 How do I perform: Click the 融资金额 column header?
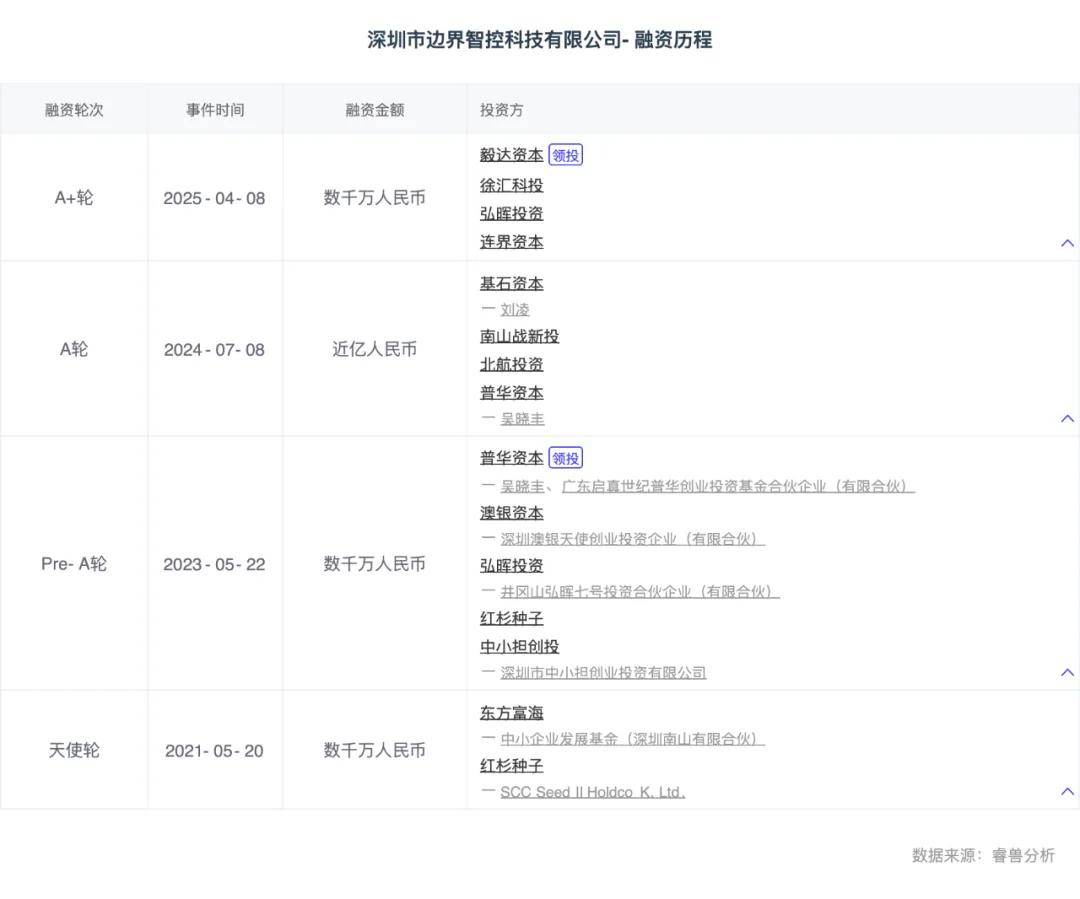click(375, 110)
